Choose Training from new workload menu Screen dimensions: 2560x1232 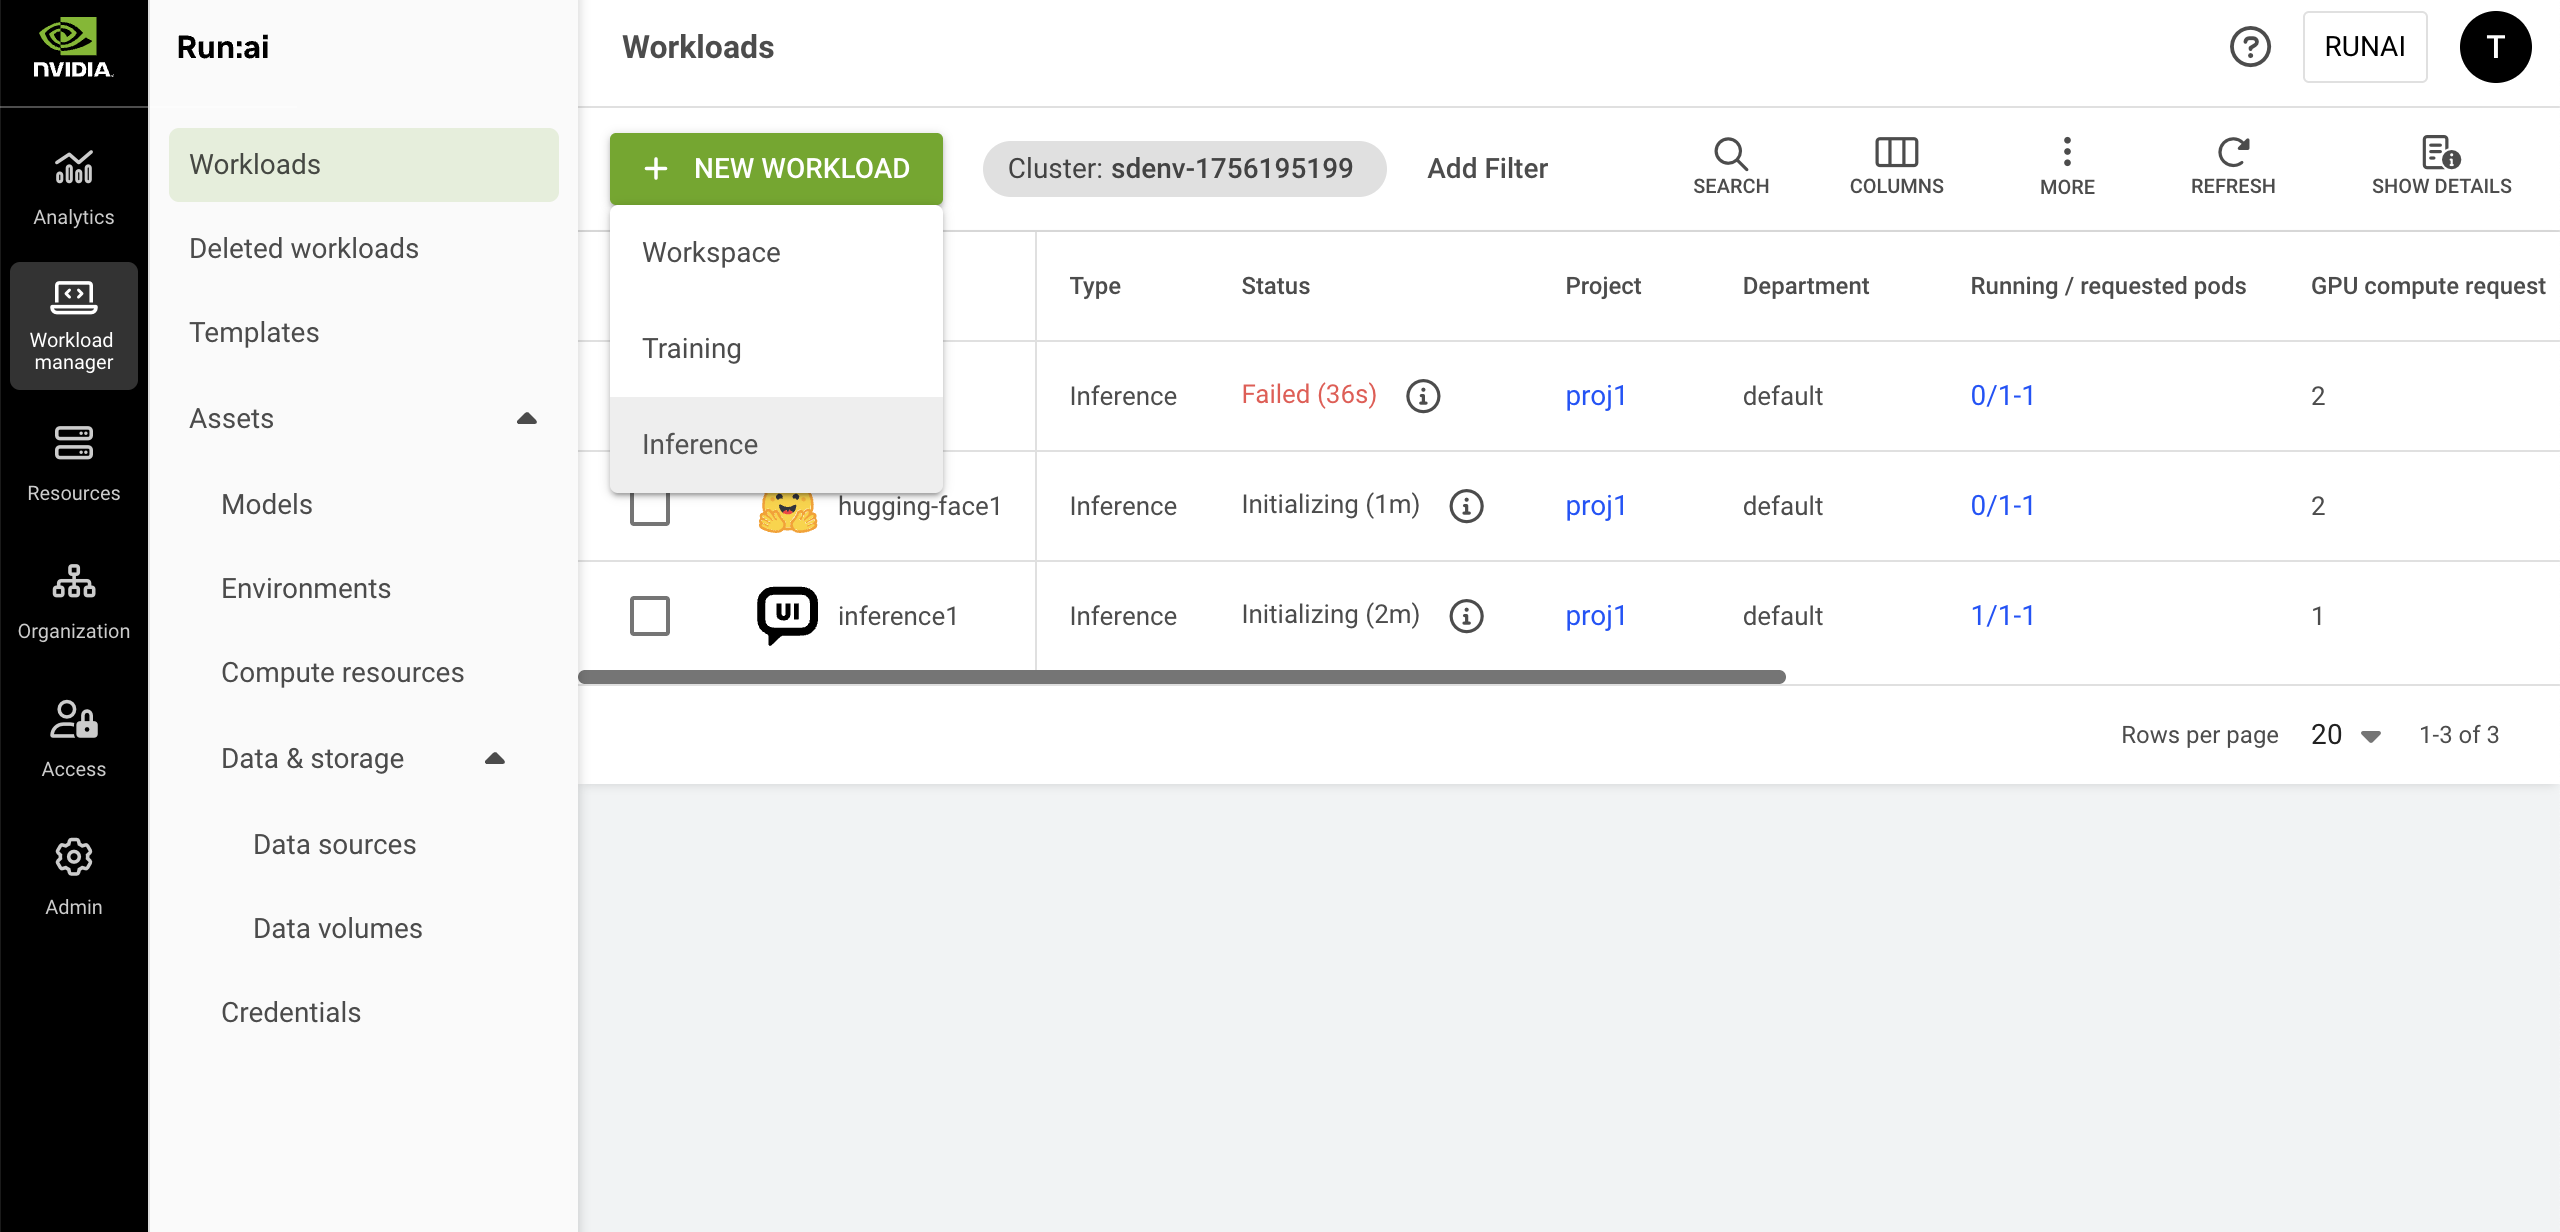[692, 348]
